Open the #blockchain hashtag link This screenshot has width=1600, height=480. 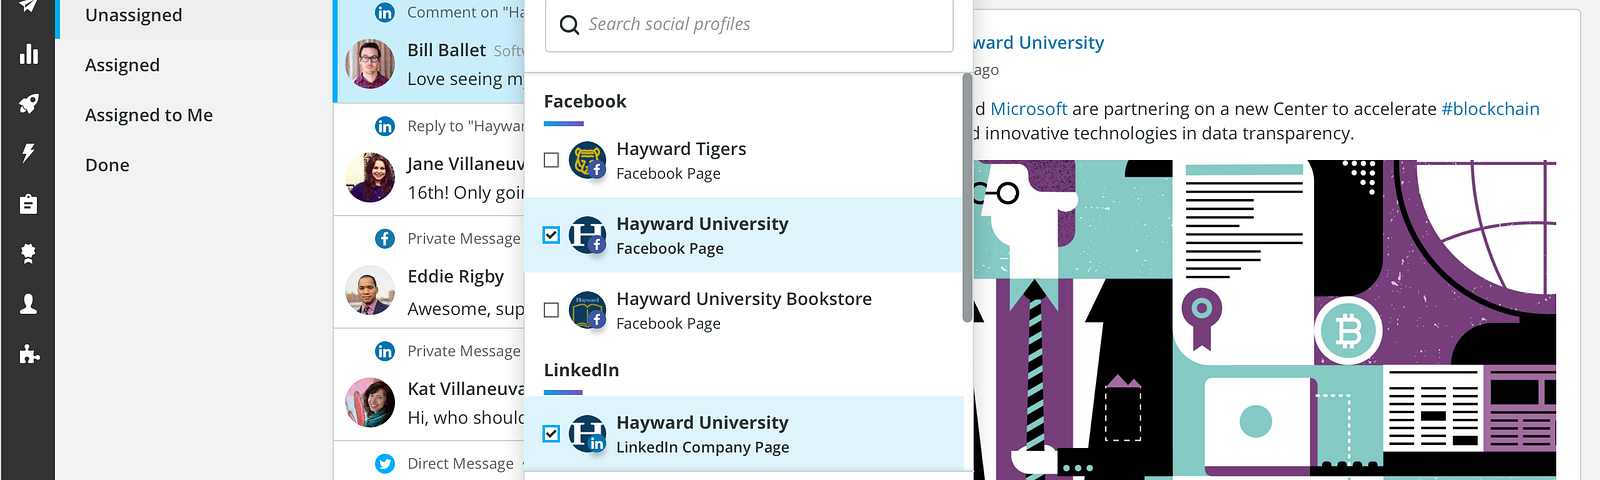click(x=1490, y=109)
